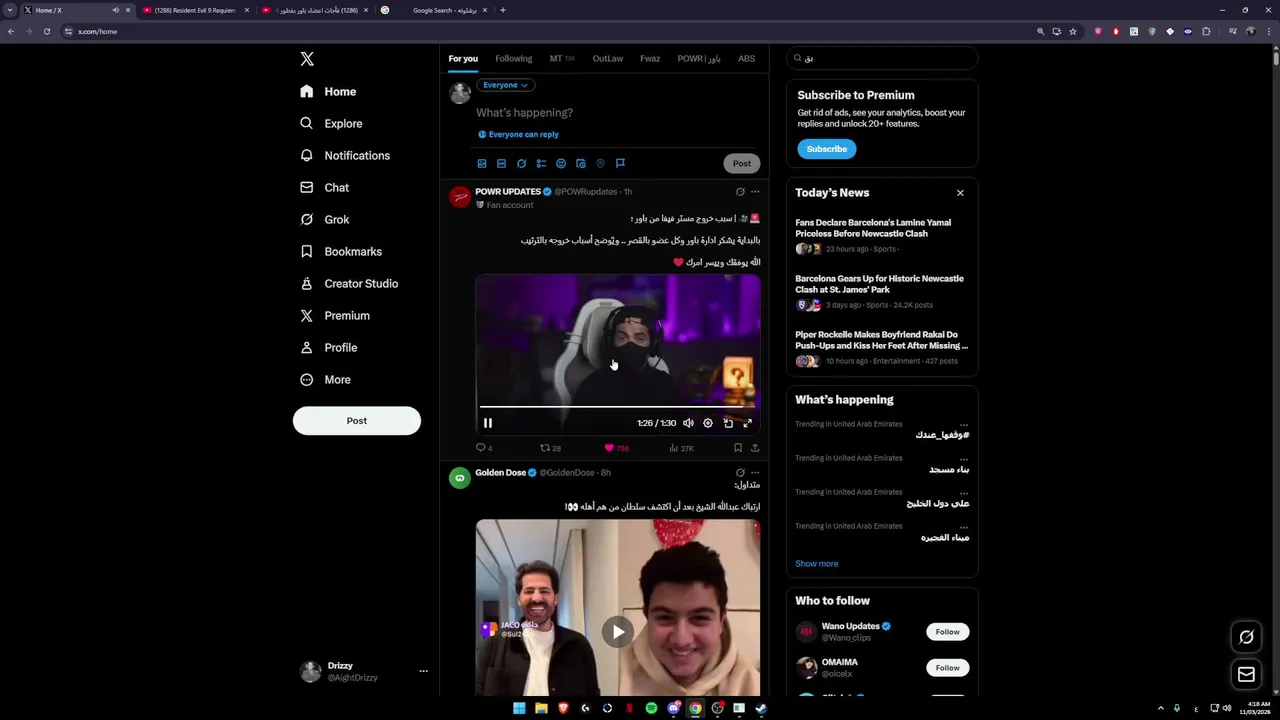
Task: Open Bookmarks from the sidebar
Action: pos(341,251)
